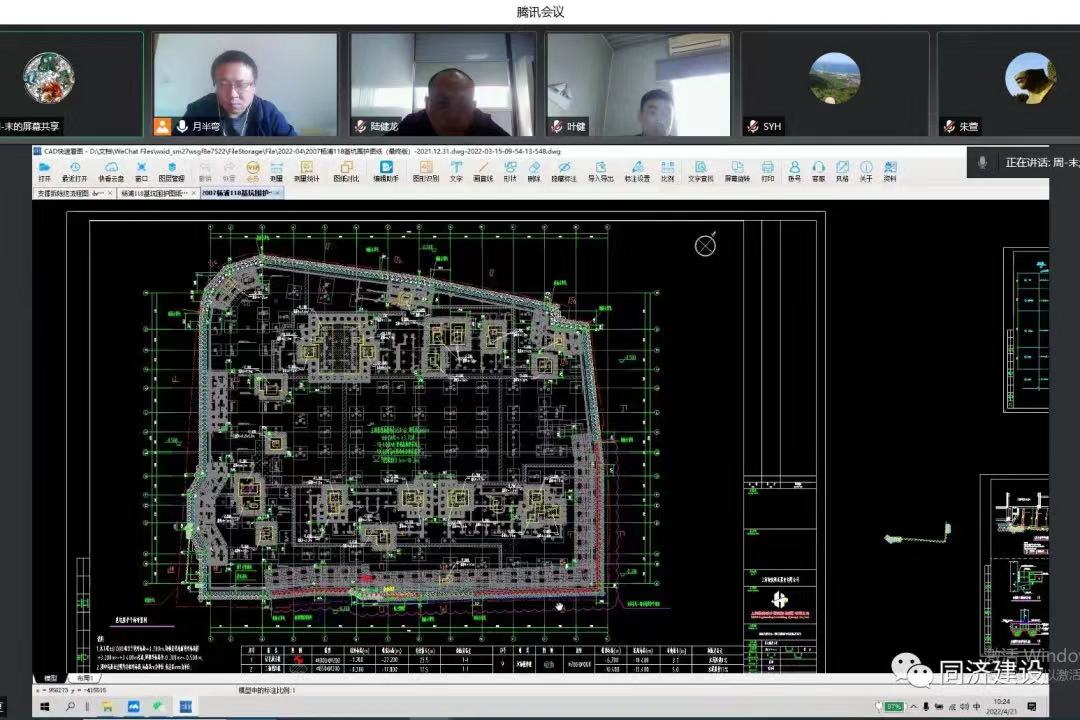1080x720 pixels.
Task: Open the 最近打开 recent files list
Action: click(74, 171)
